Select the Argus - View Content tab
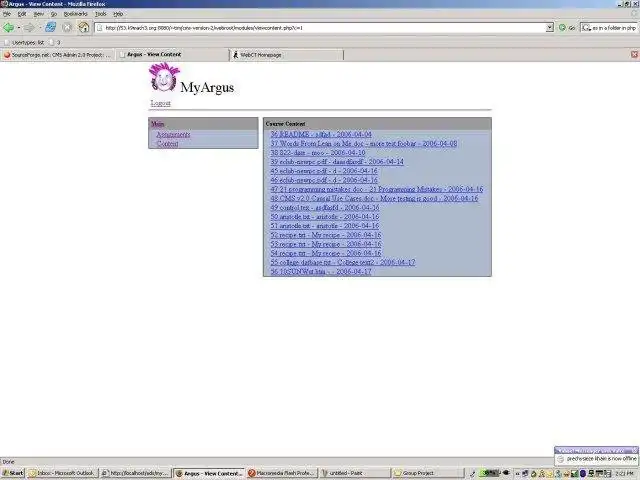The image size is (640, 480). (173, 54)
